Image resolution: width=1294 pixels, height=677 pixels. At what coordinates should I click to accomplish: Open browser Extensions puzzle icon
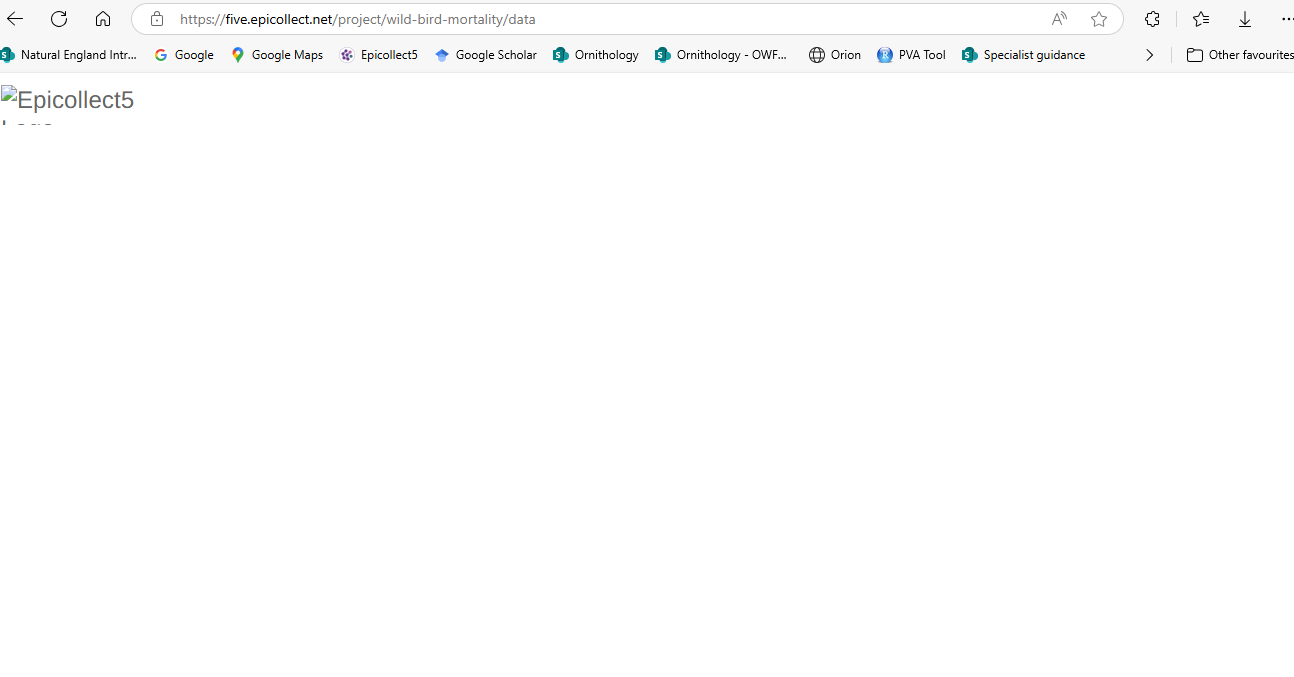pos(1152,19)
